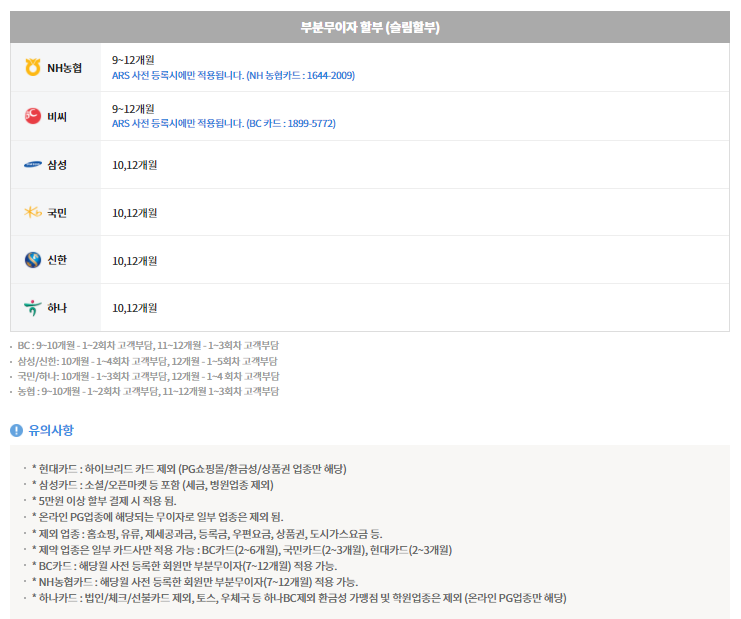Click the NH농협 ARS 1644-2009 notice text
Image resolution: width=741 pixels, height=619 pixels.
233,76
